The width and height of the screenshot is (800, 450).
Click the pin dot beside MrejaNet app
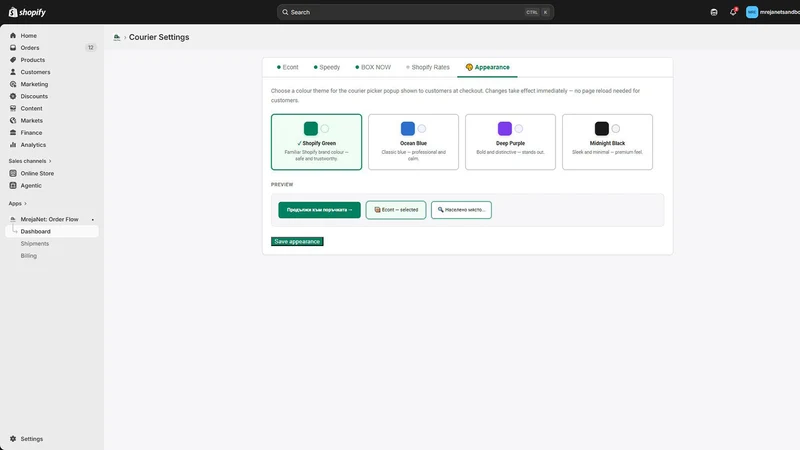(x=93, y=220)
